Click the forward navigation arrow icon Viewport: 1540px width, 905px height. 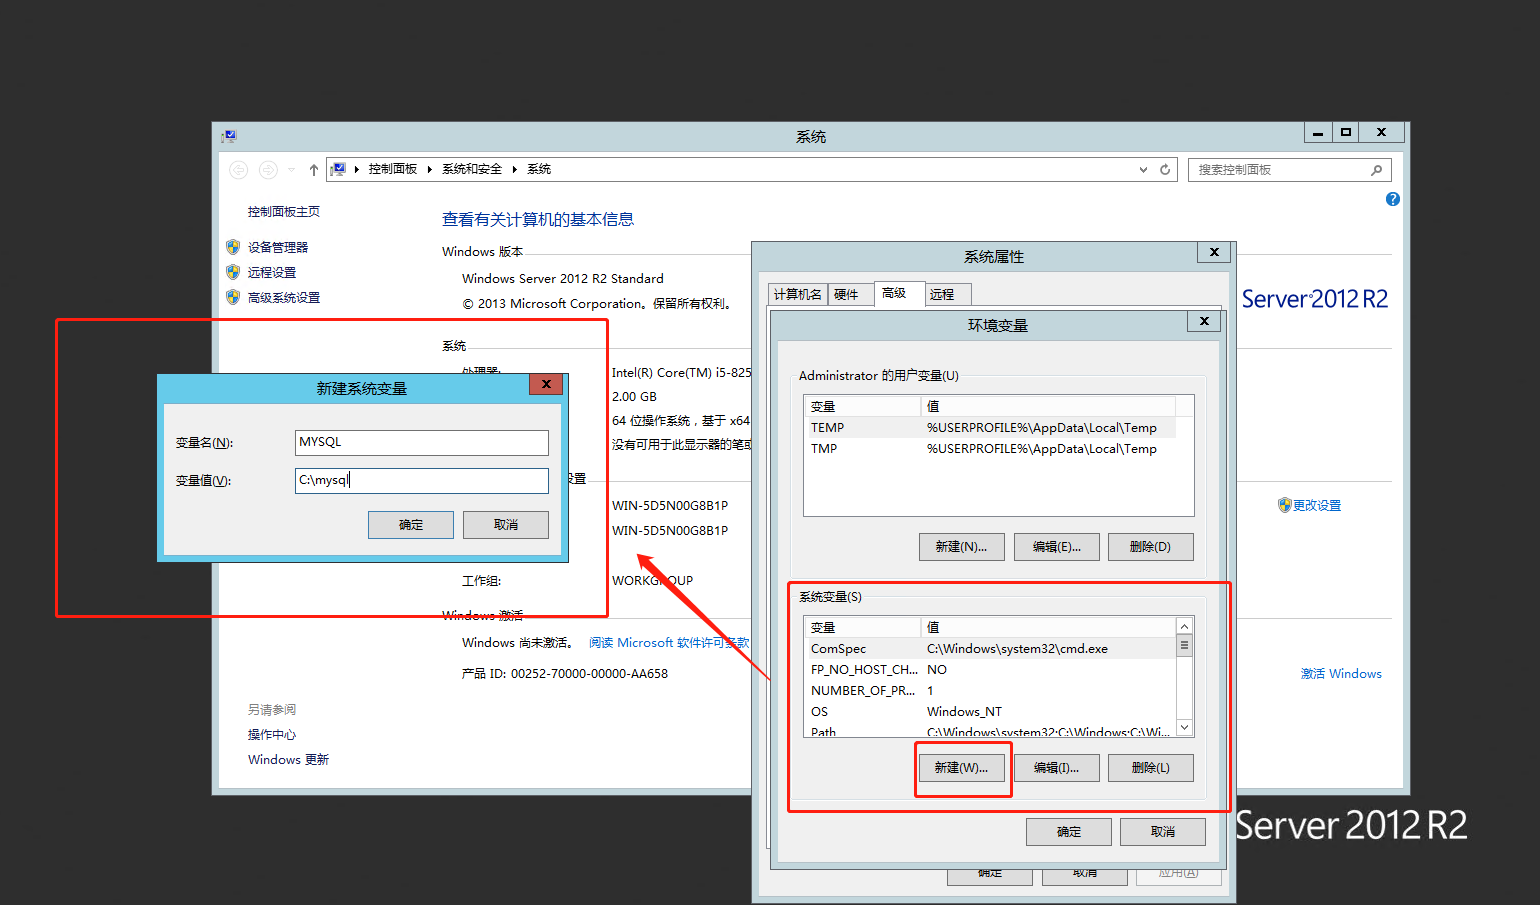tap(267, 169)
